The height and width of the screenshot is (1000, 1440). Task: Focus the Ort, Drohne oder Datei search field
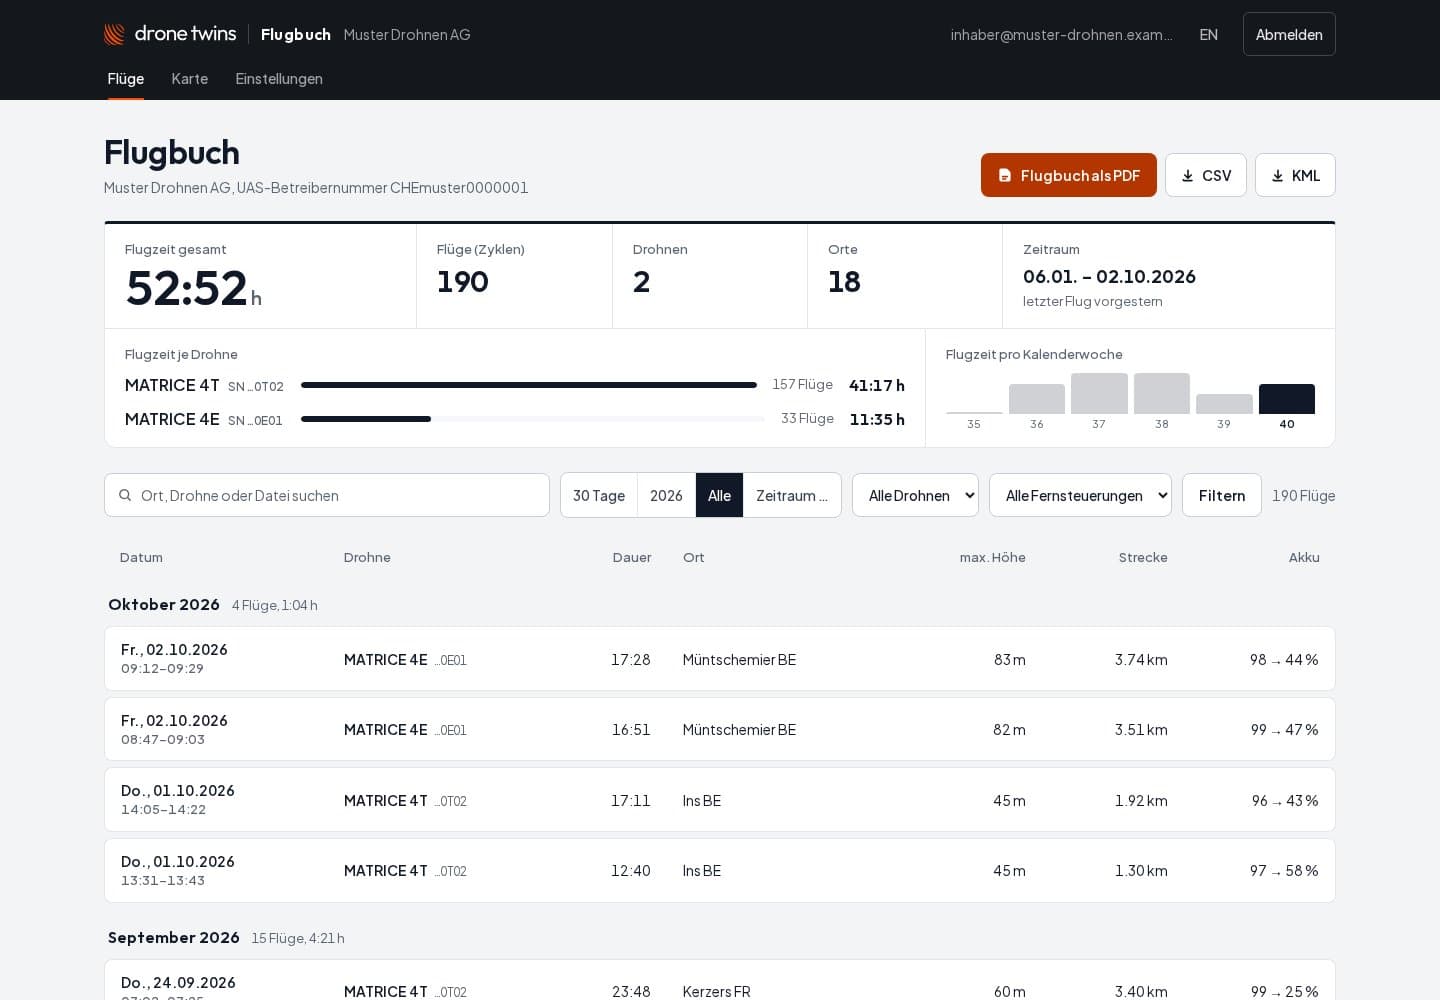327,495
